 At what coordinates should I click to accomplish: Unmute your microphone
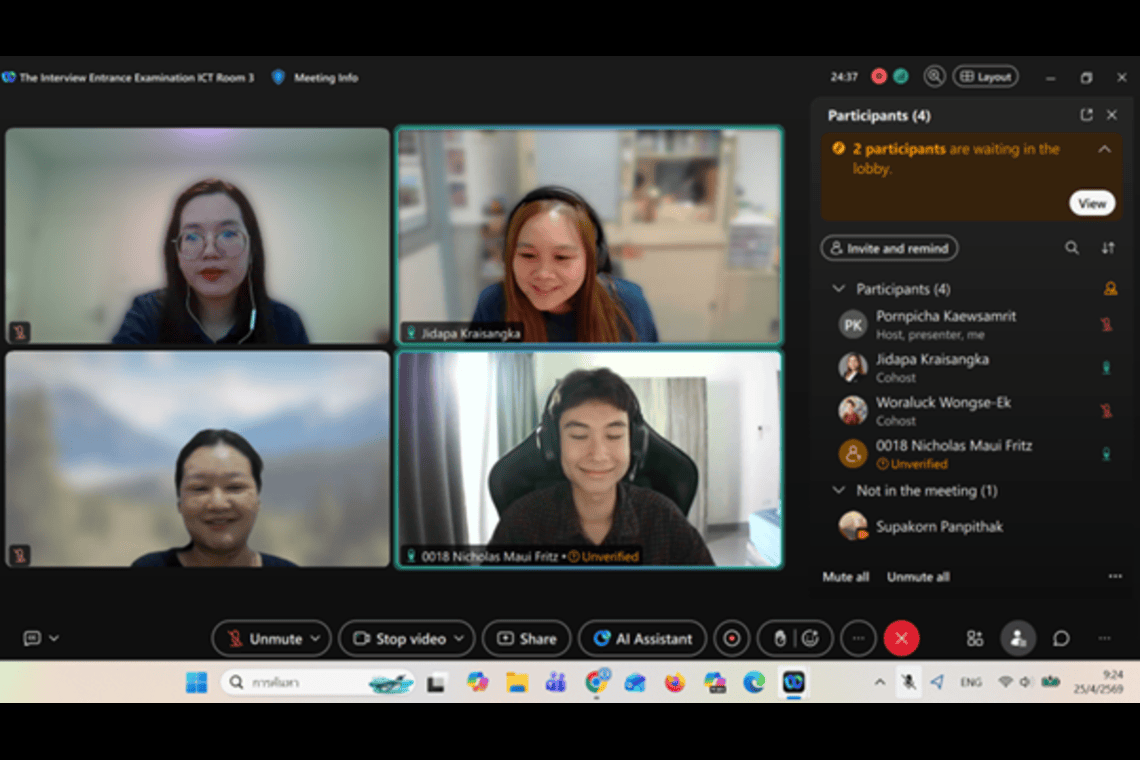click(x=263, y=638)
